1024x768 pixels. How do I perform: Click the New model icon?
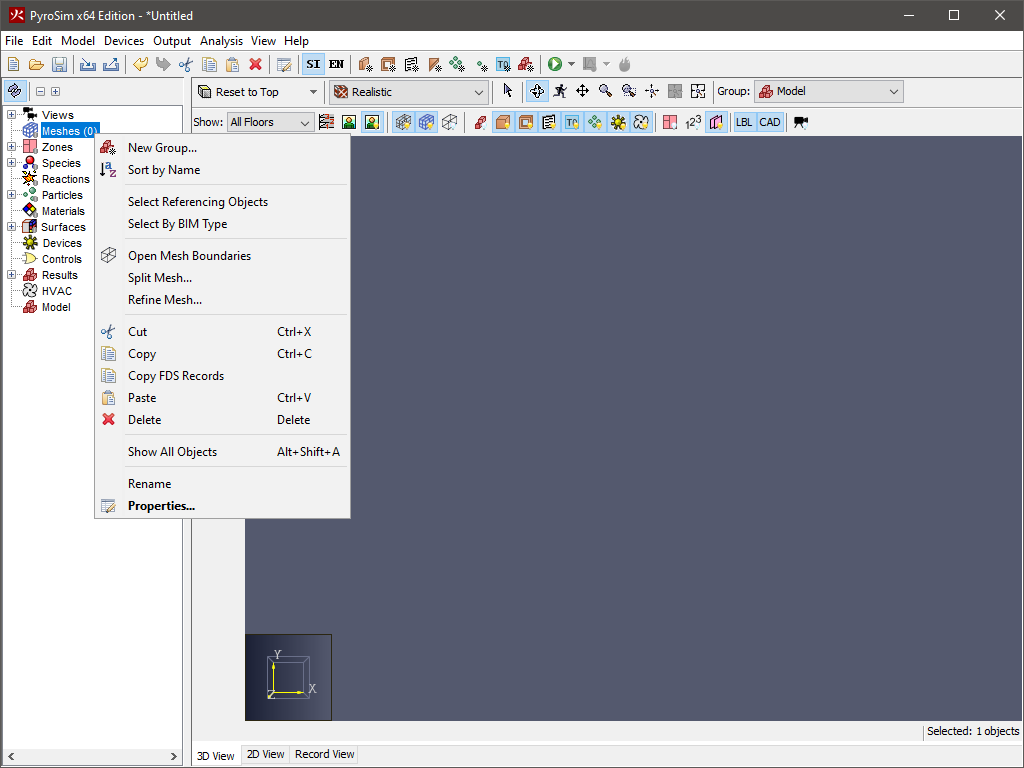point(14,65)
